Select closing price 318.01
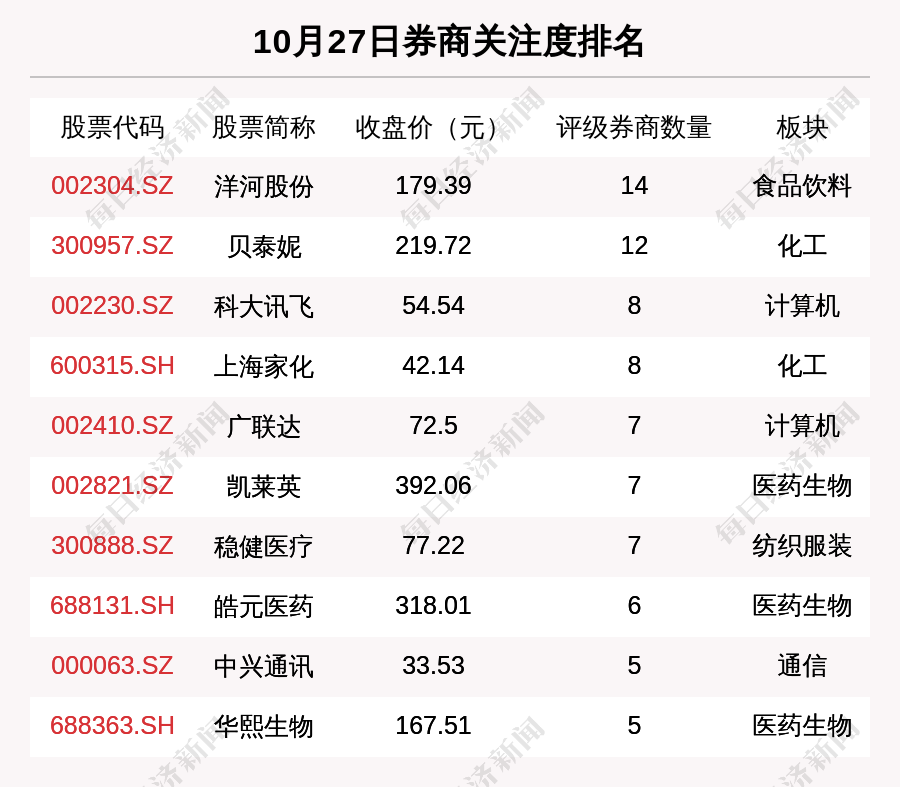 433,606
